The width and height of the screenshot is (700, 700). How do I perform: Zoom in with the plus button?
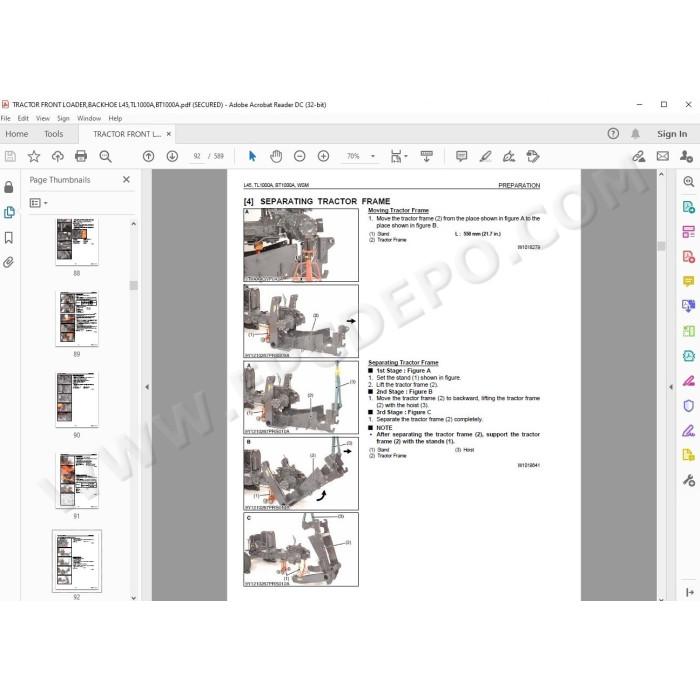[x=324, y=156]
